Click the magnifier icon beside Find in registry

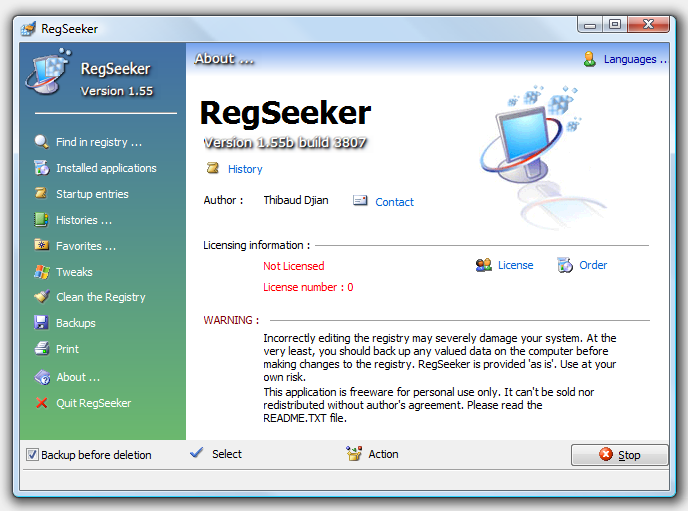(x=42, y=142)
